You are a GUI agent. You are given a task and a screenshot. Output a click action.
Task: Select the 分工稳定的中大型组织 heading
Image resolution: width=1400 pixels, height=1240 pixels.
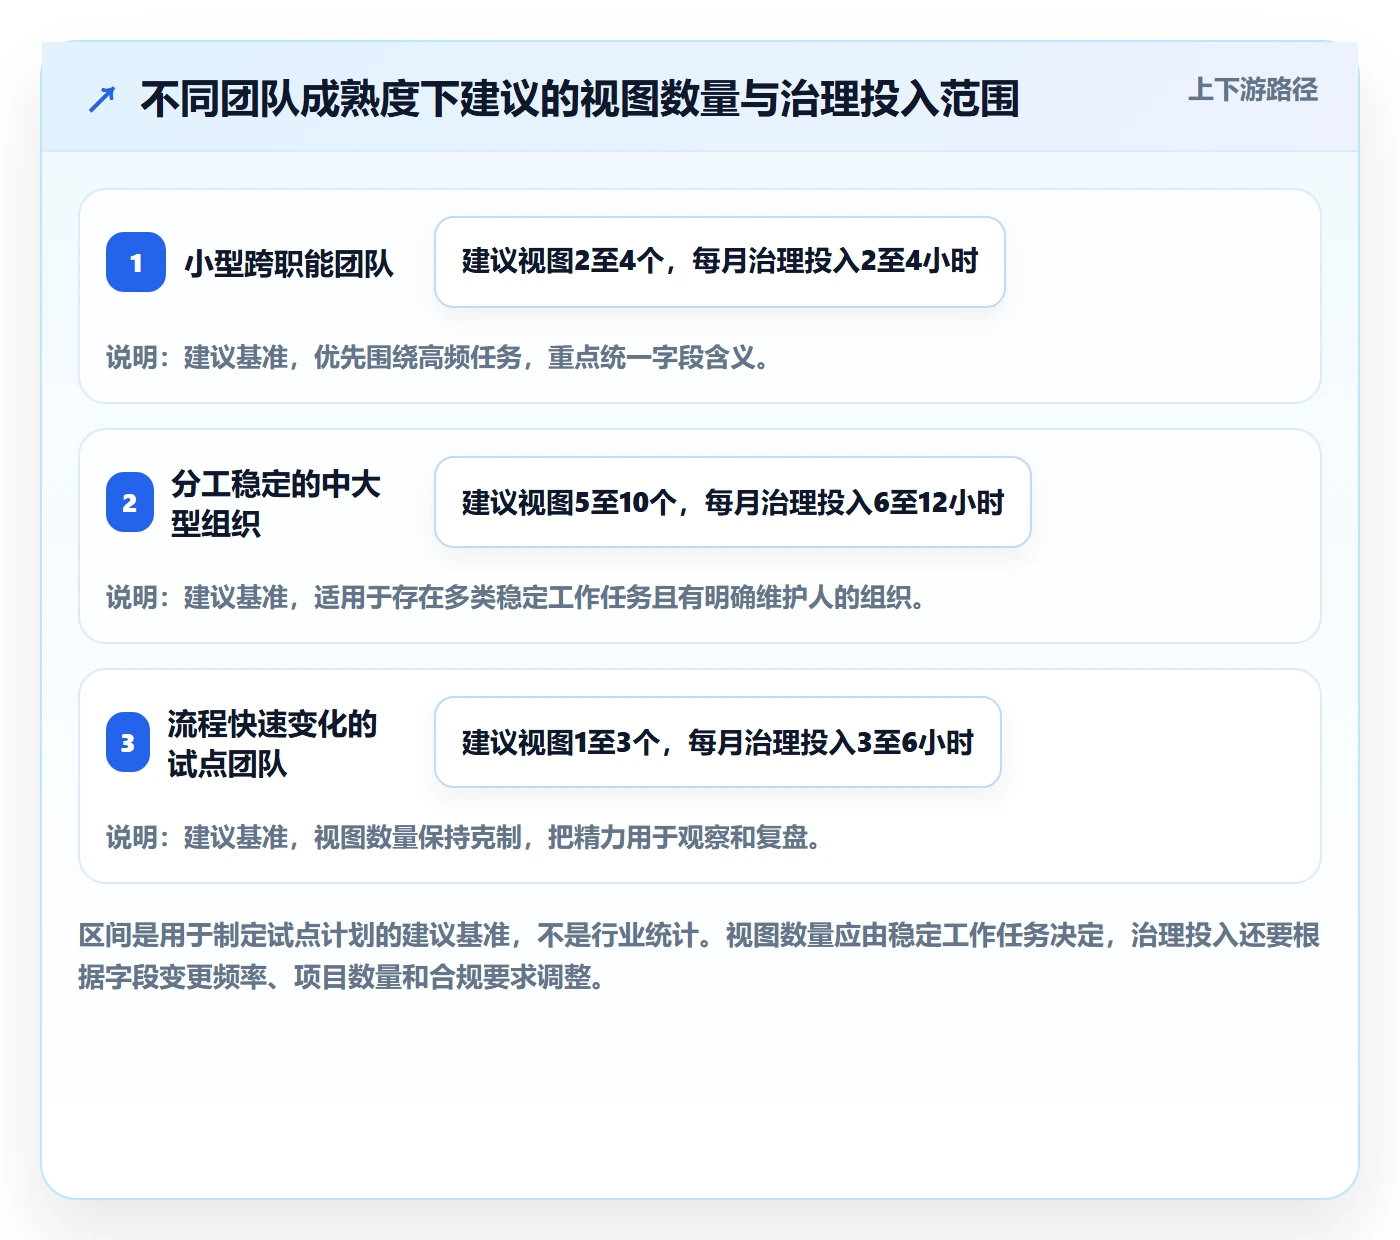pyautogui.click(x=276, y=503)
